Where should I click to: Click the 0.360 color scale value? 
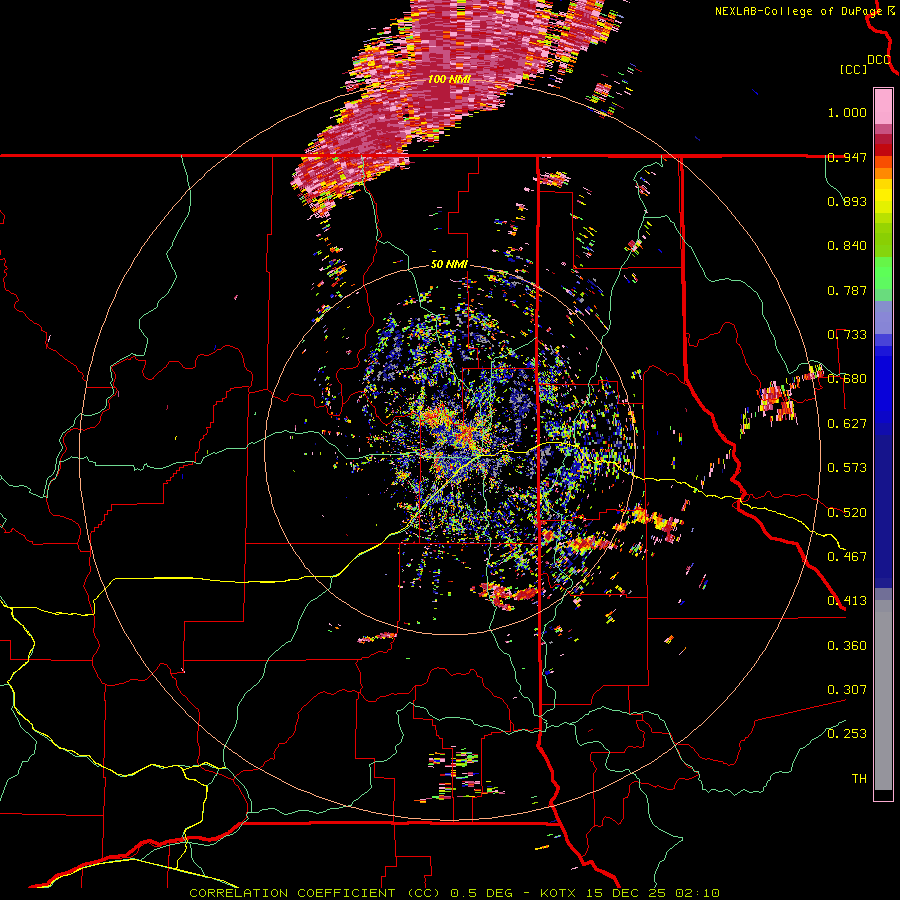[847, 646]
